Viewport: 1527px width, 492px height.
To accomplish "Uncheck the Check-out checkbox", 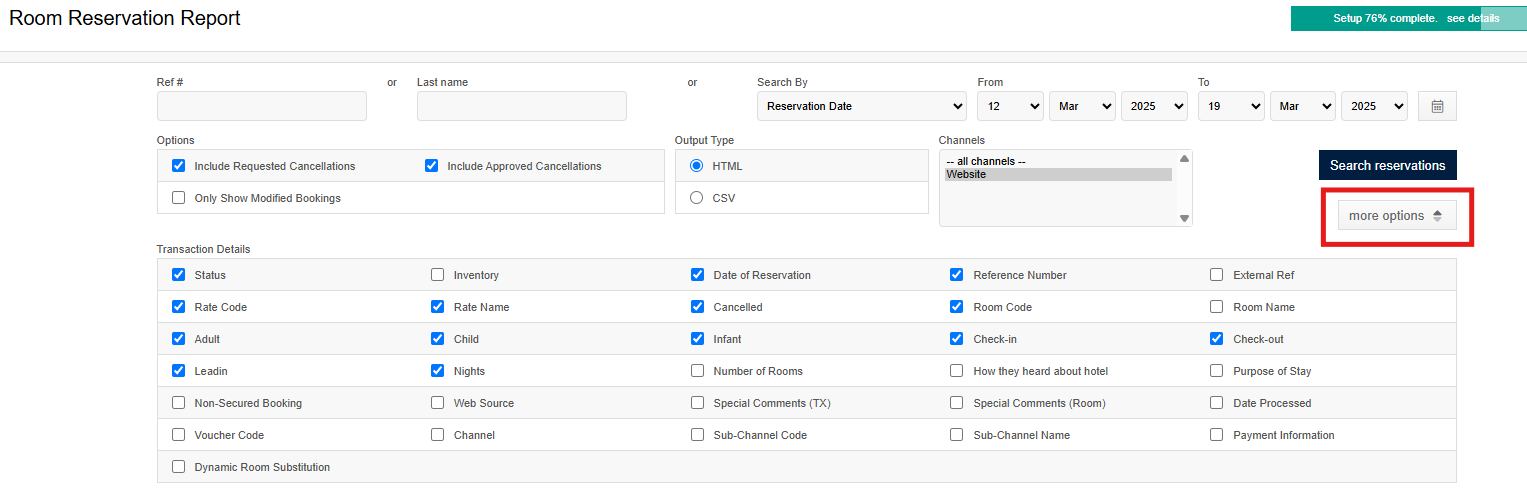I will [x=1217, y=339].
